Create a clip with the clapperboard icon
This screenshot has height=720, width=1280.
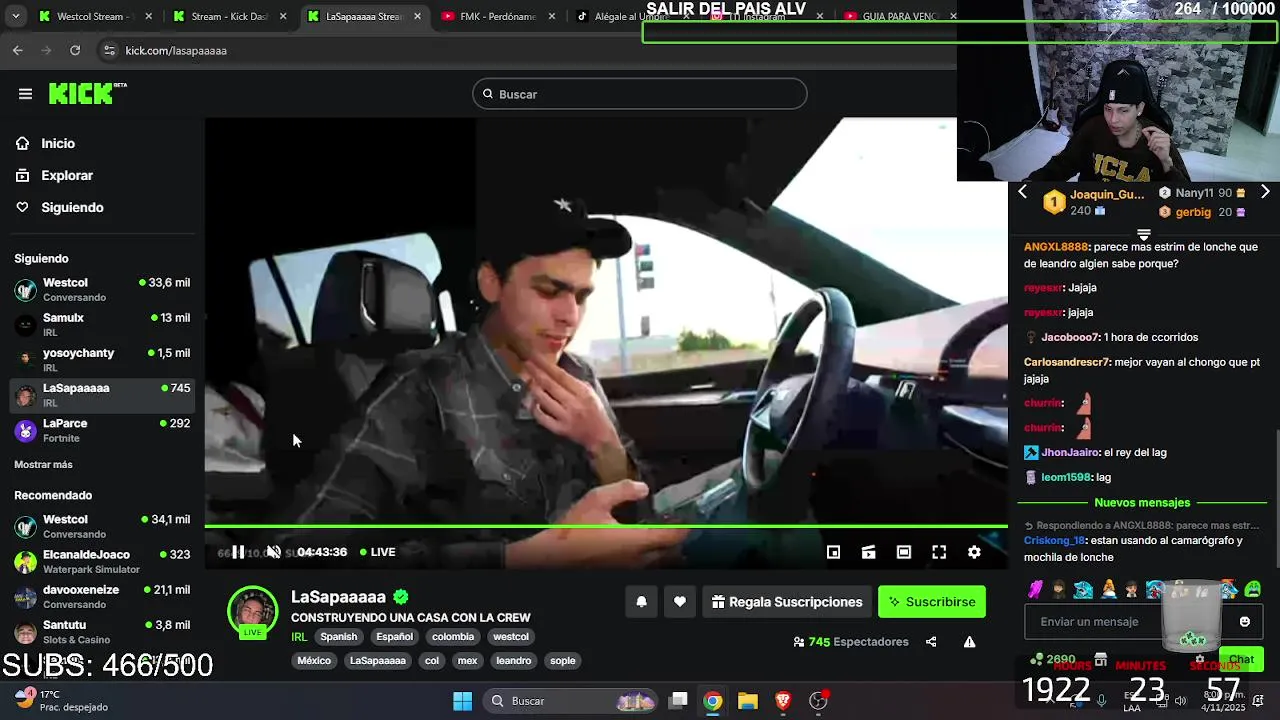(868, 552)
